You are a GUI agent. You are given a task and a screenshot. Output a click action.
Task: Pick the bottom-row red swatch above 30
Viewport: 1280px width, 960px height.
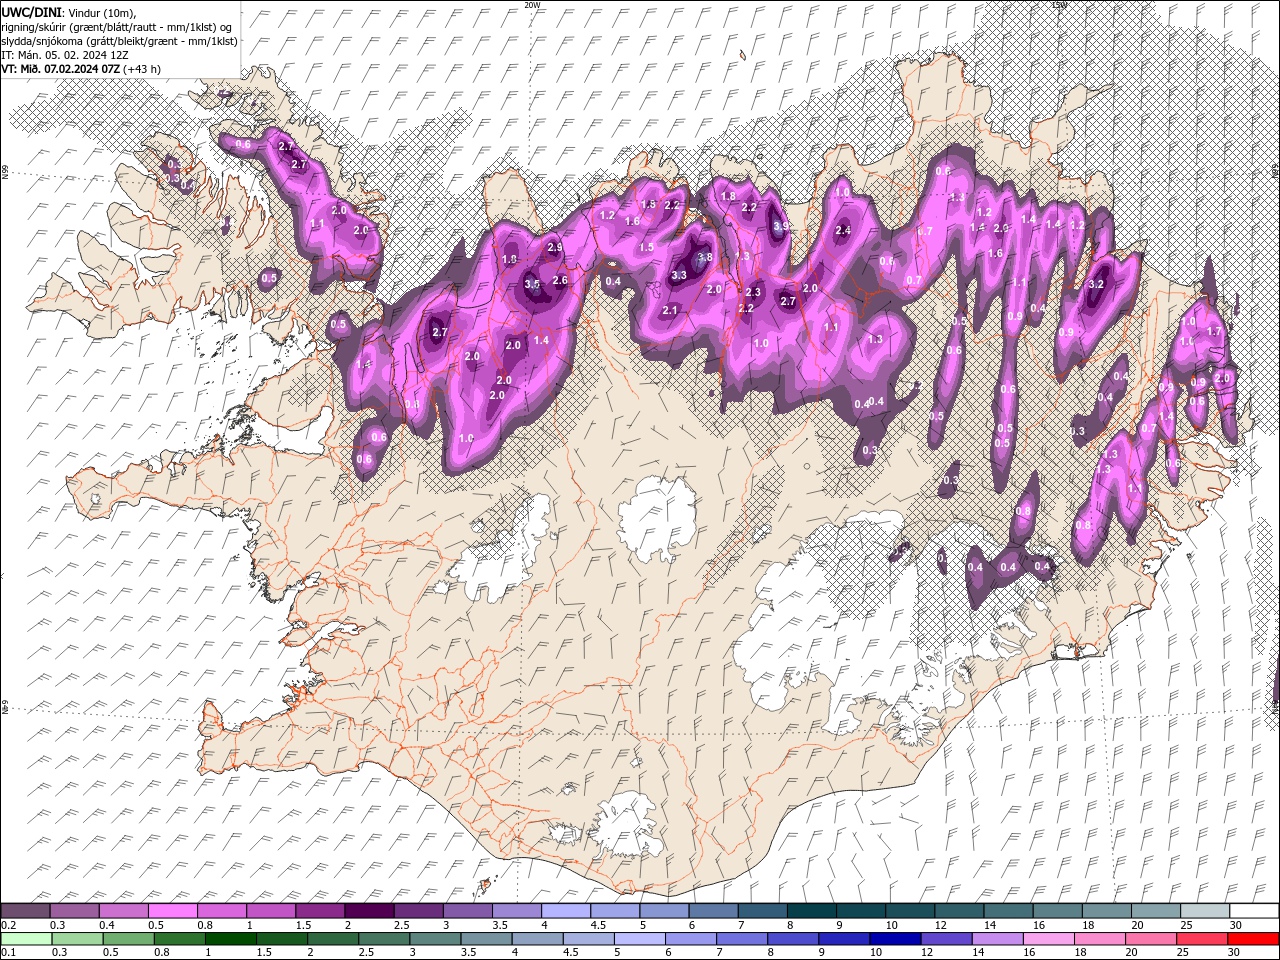tap(1252, 938)
